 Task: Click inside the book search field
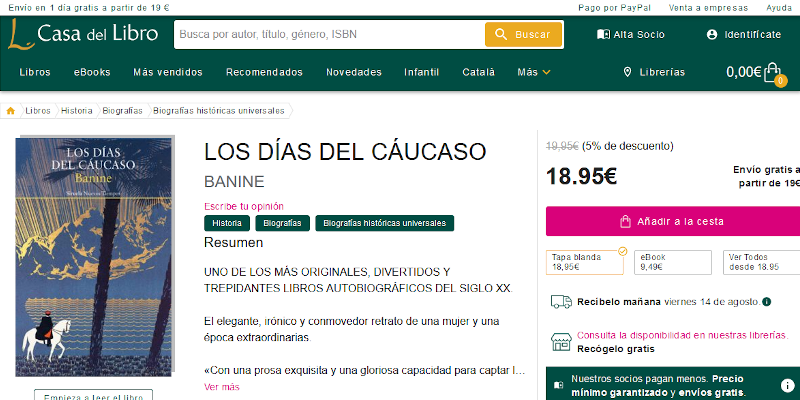click(328, 34)
